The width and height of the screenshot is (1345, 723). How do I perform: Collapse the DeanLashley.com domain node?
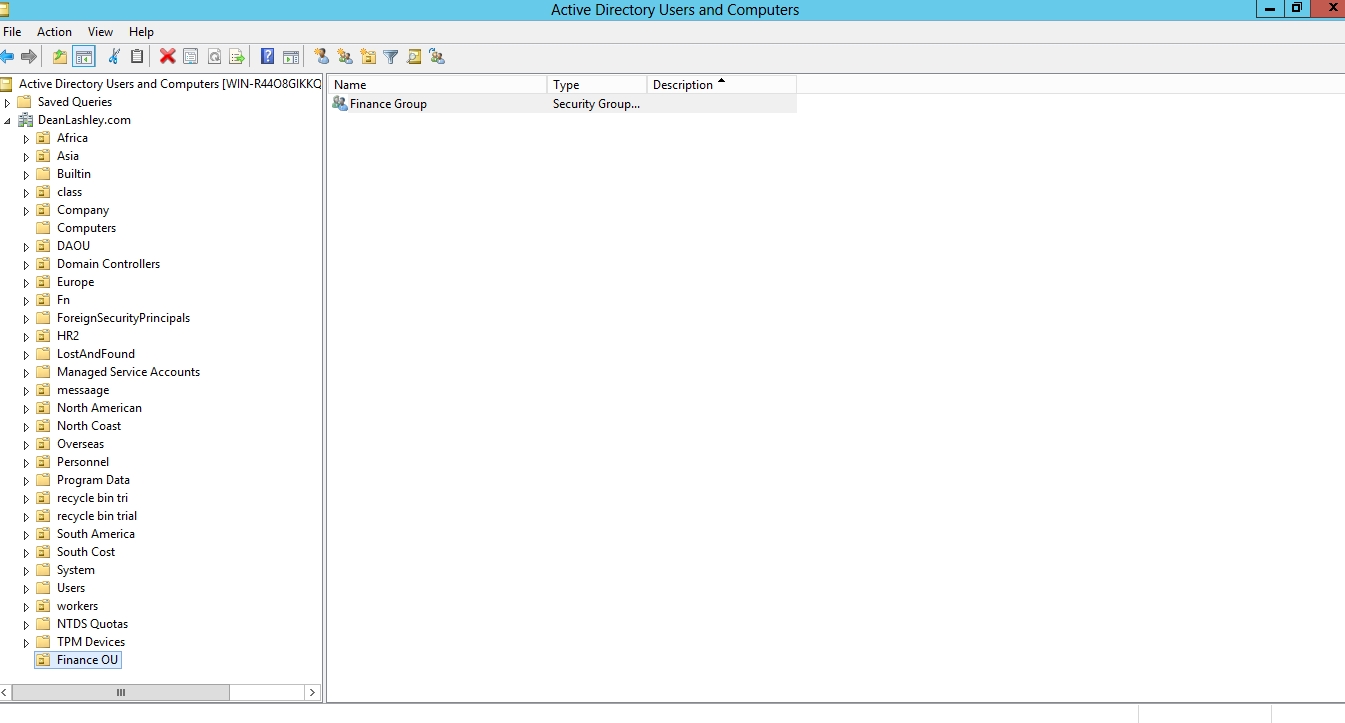7,120
